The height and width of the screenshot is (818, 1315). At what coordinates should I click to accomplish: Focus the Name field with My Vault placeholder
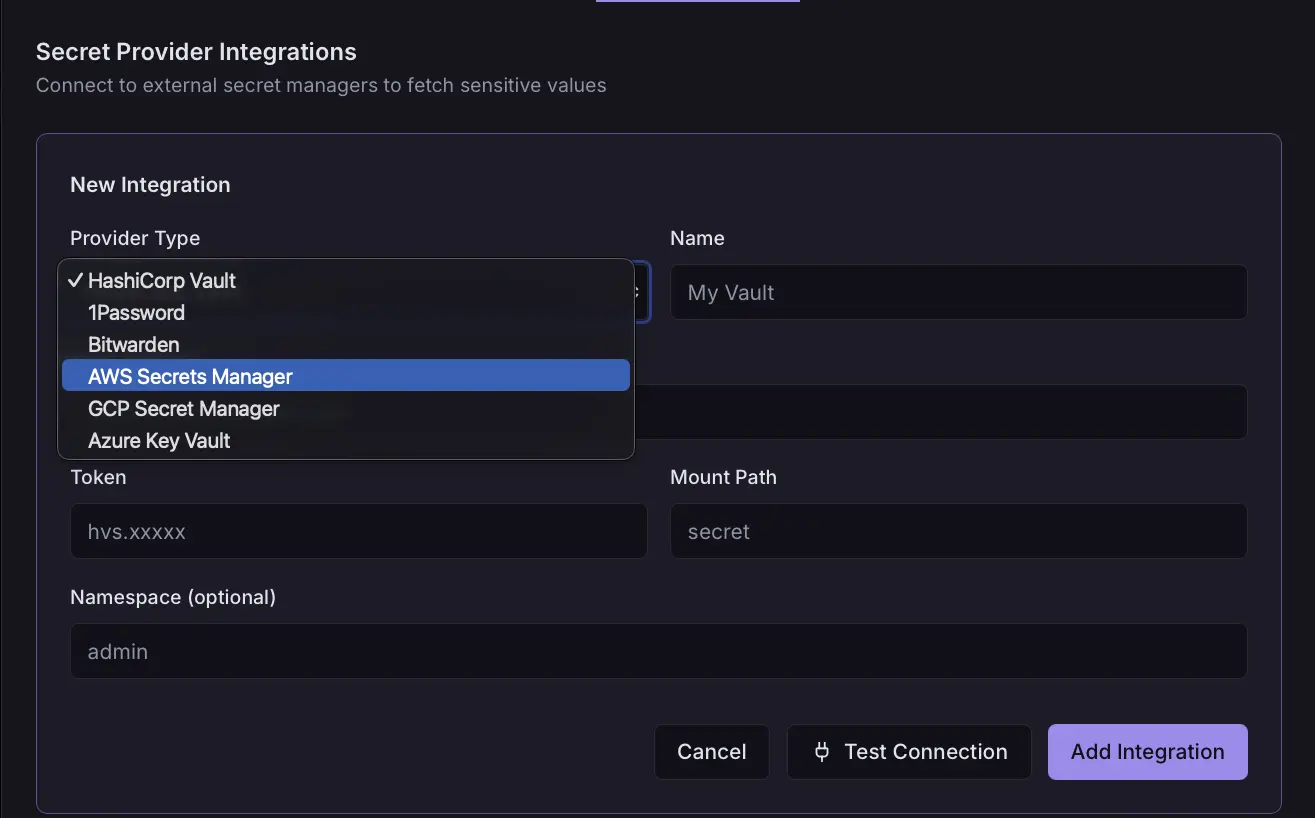click(958, 292)
